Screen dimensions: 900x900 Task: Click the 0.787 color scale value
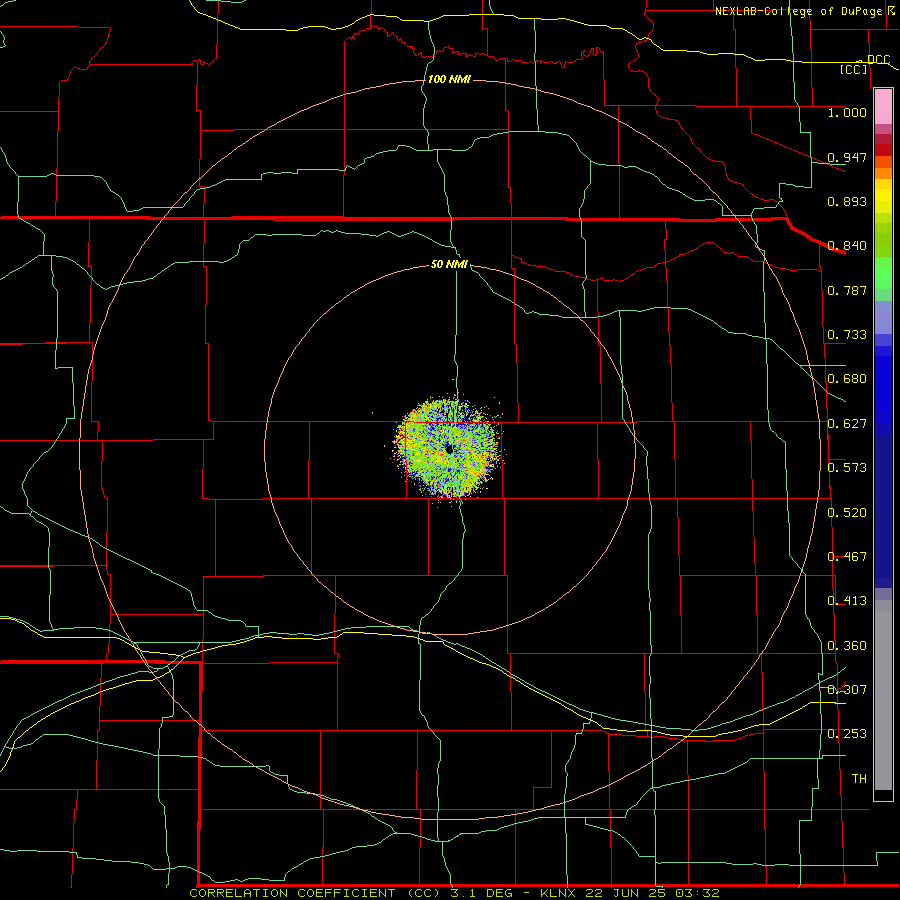click(847, 290)
